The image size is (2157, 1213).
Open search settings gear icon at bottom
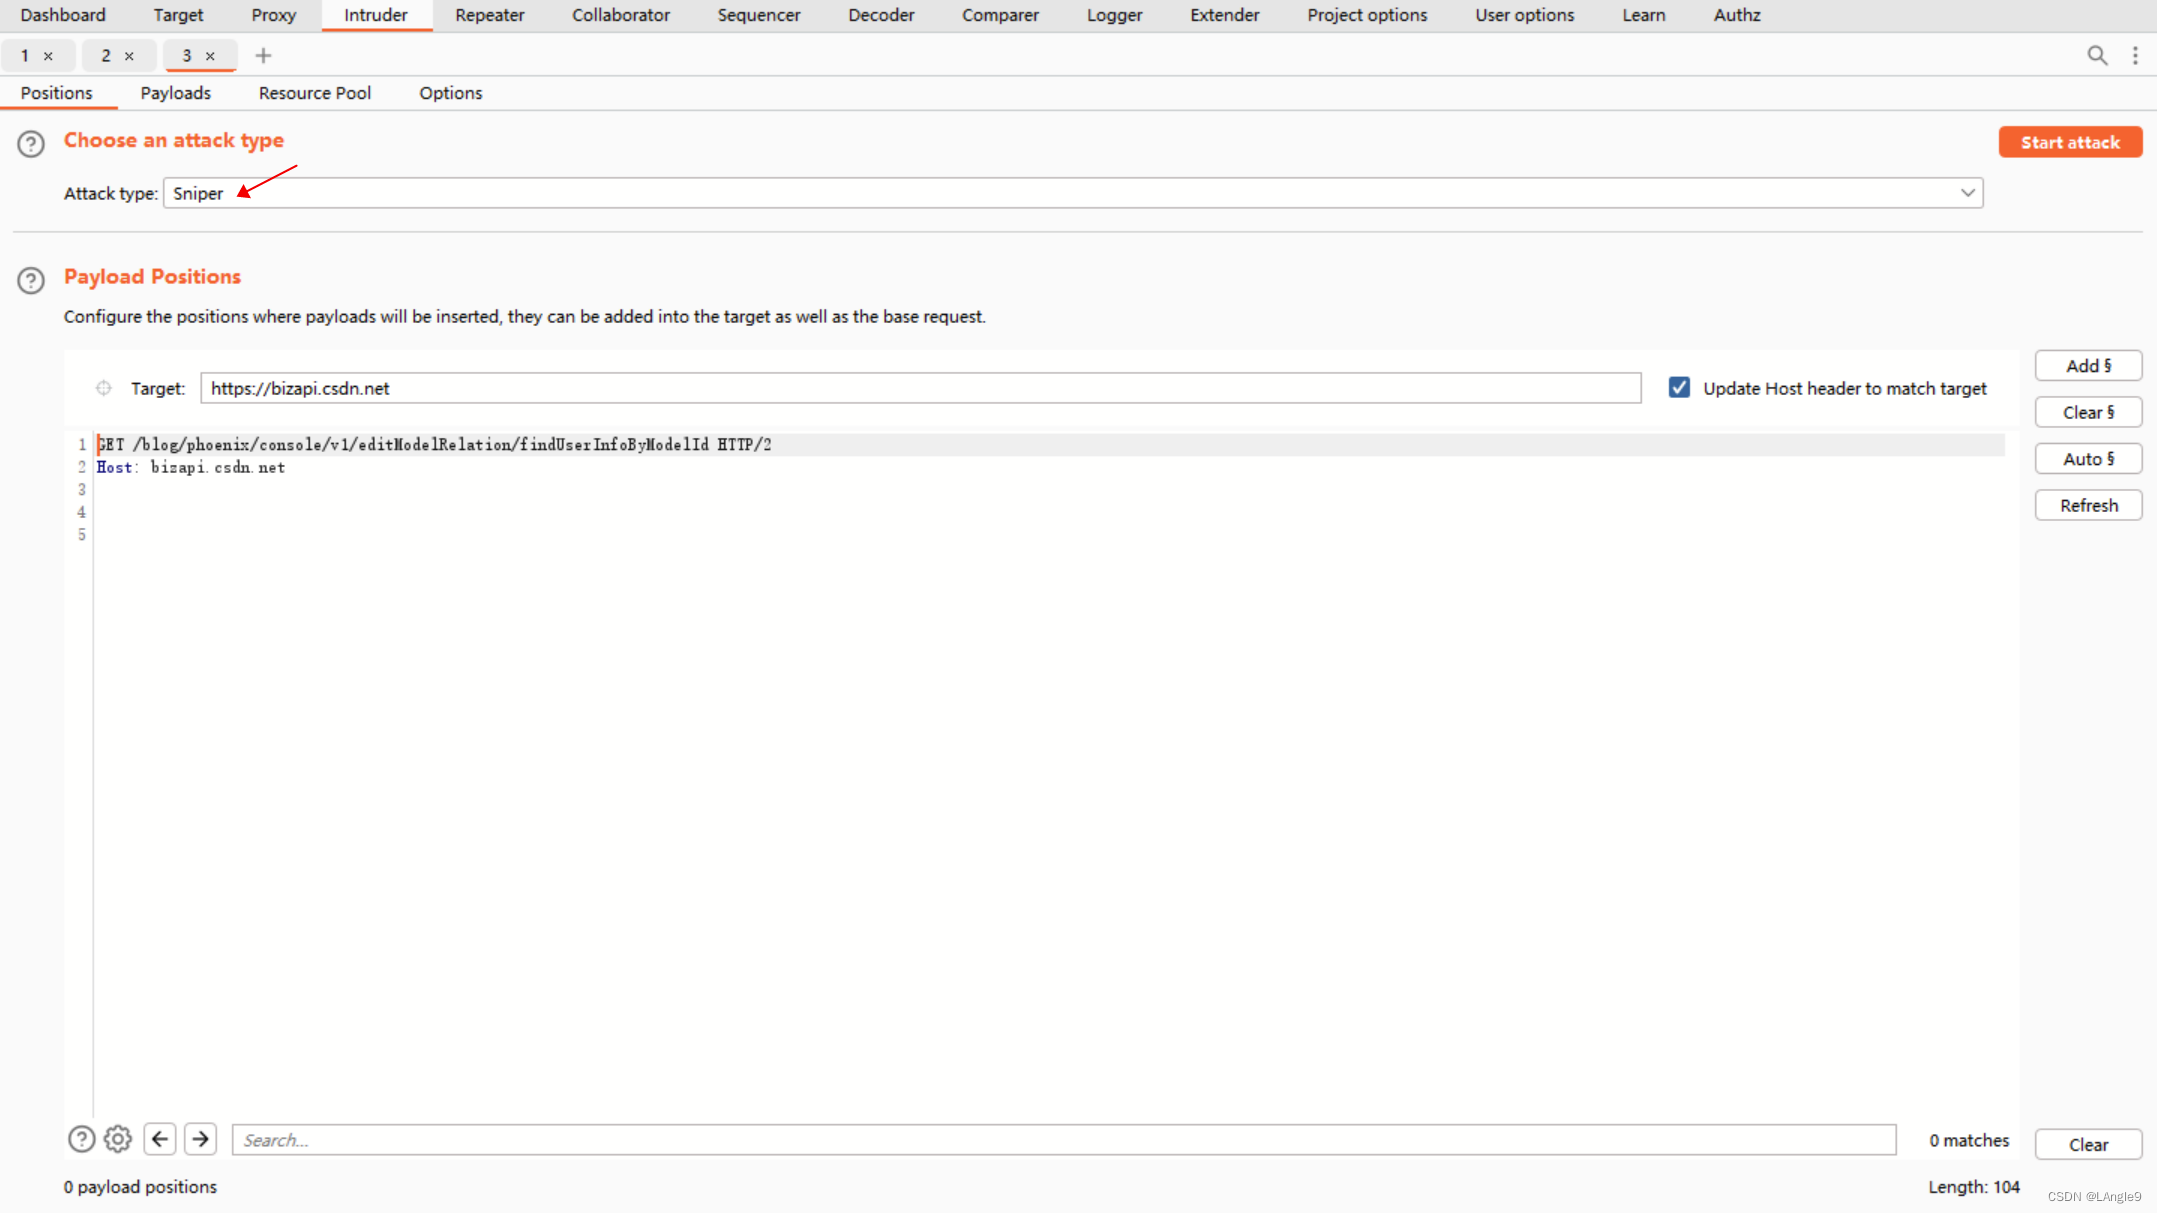(x=118, y=1139)
